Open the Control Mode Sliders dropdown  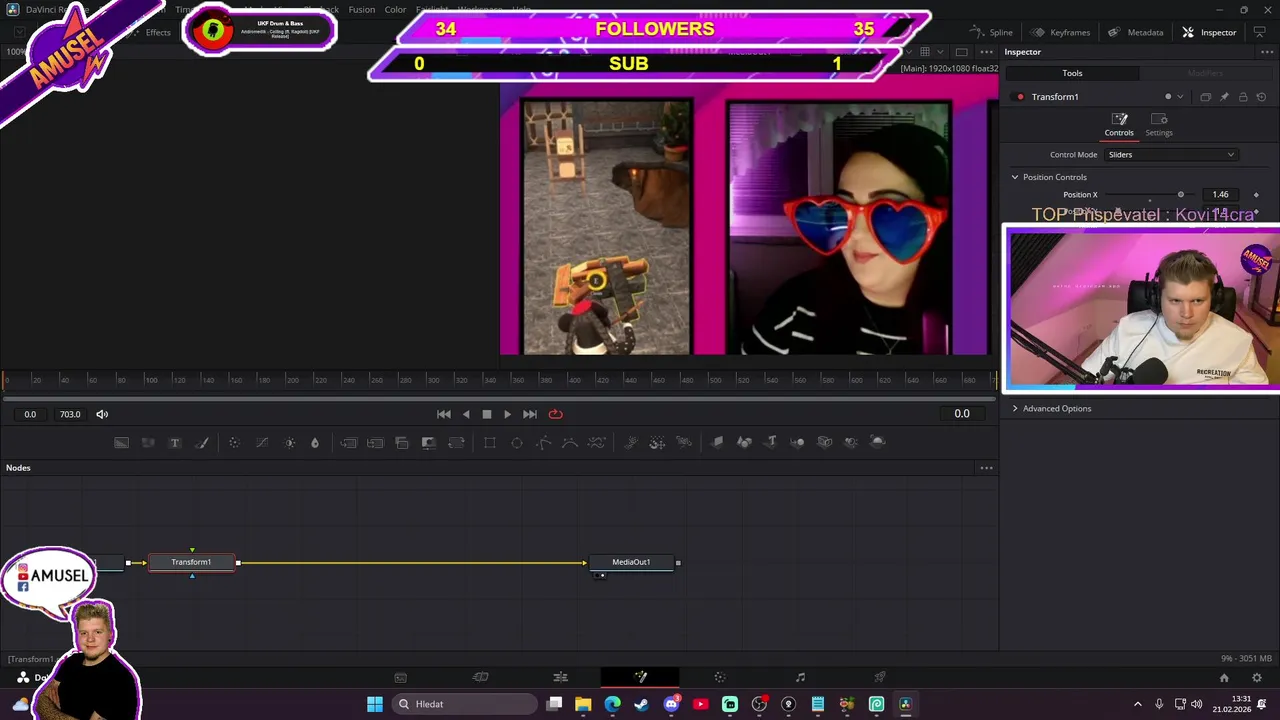(x=1171, y=155)
